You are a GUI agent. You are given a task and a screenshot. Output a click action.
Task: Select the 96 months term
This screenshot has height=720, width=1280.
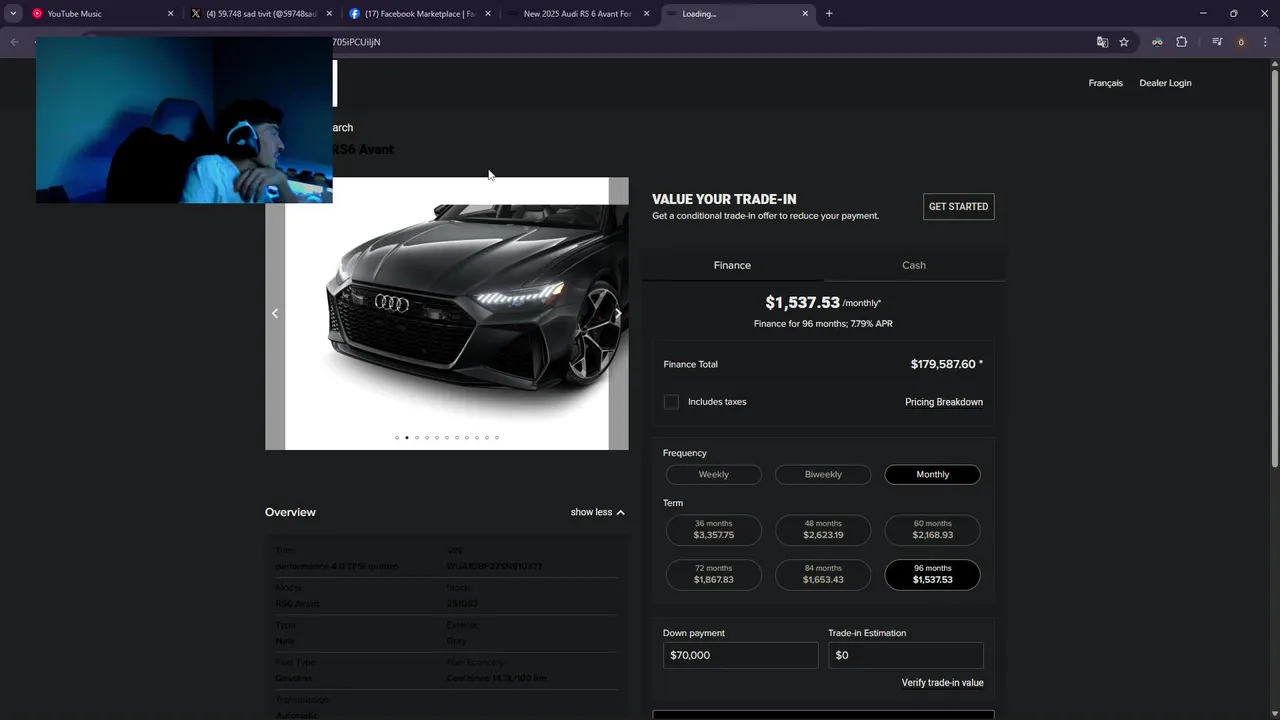click(933, 575)
